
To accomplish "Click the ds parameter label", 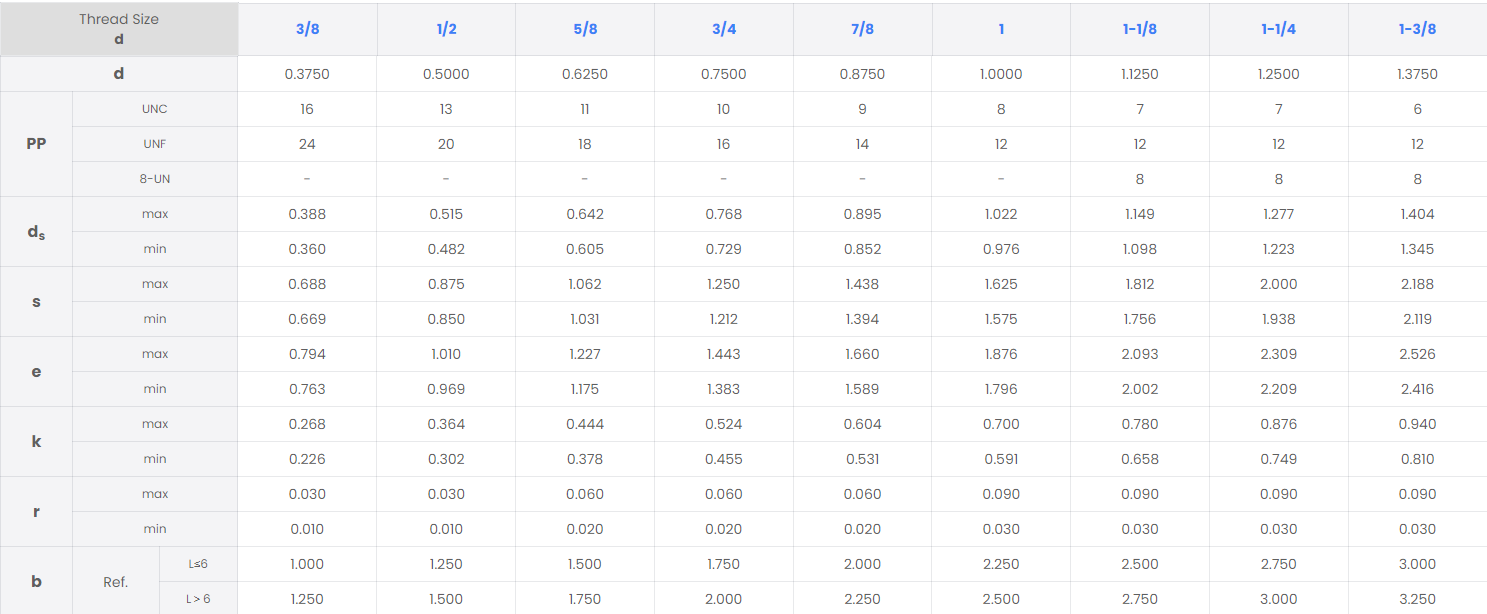I will (x=37, y=232).
